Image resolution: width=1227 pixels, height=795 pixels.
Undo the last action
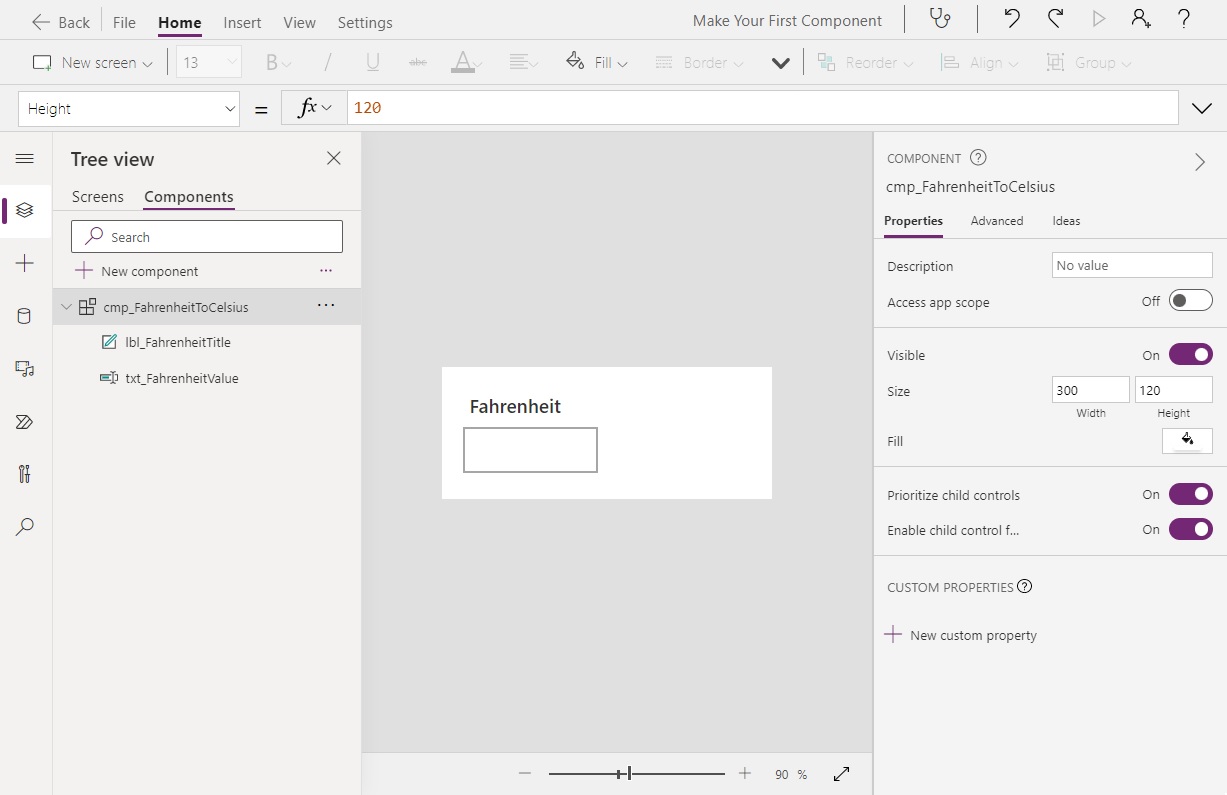1009,19
